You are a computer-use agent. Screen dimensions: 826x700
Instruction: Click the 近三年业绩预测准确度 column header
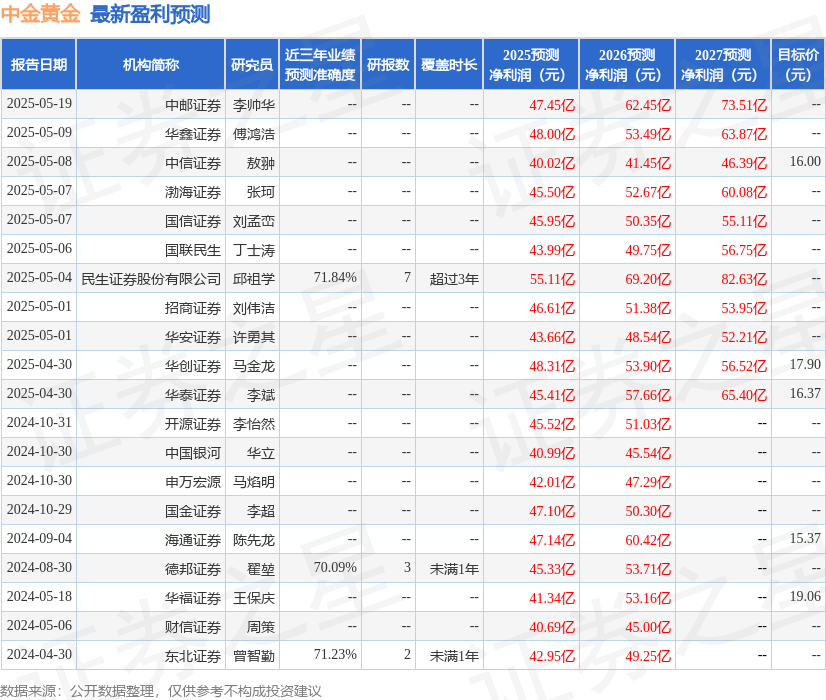318,63
